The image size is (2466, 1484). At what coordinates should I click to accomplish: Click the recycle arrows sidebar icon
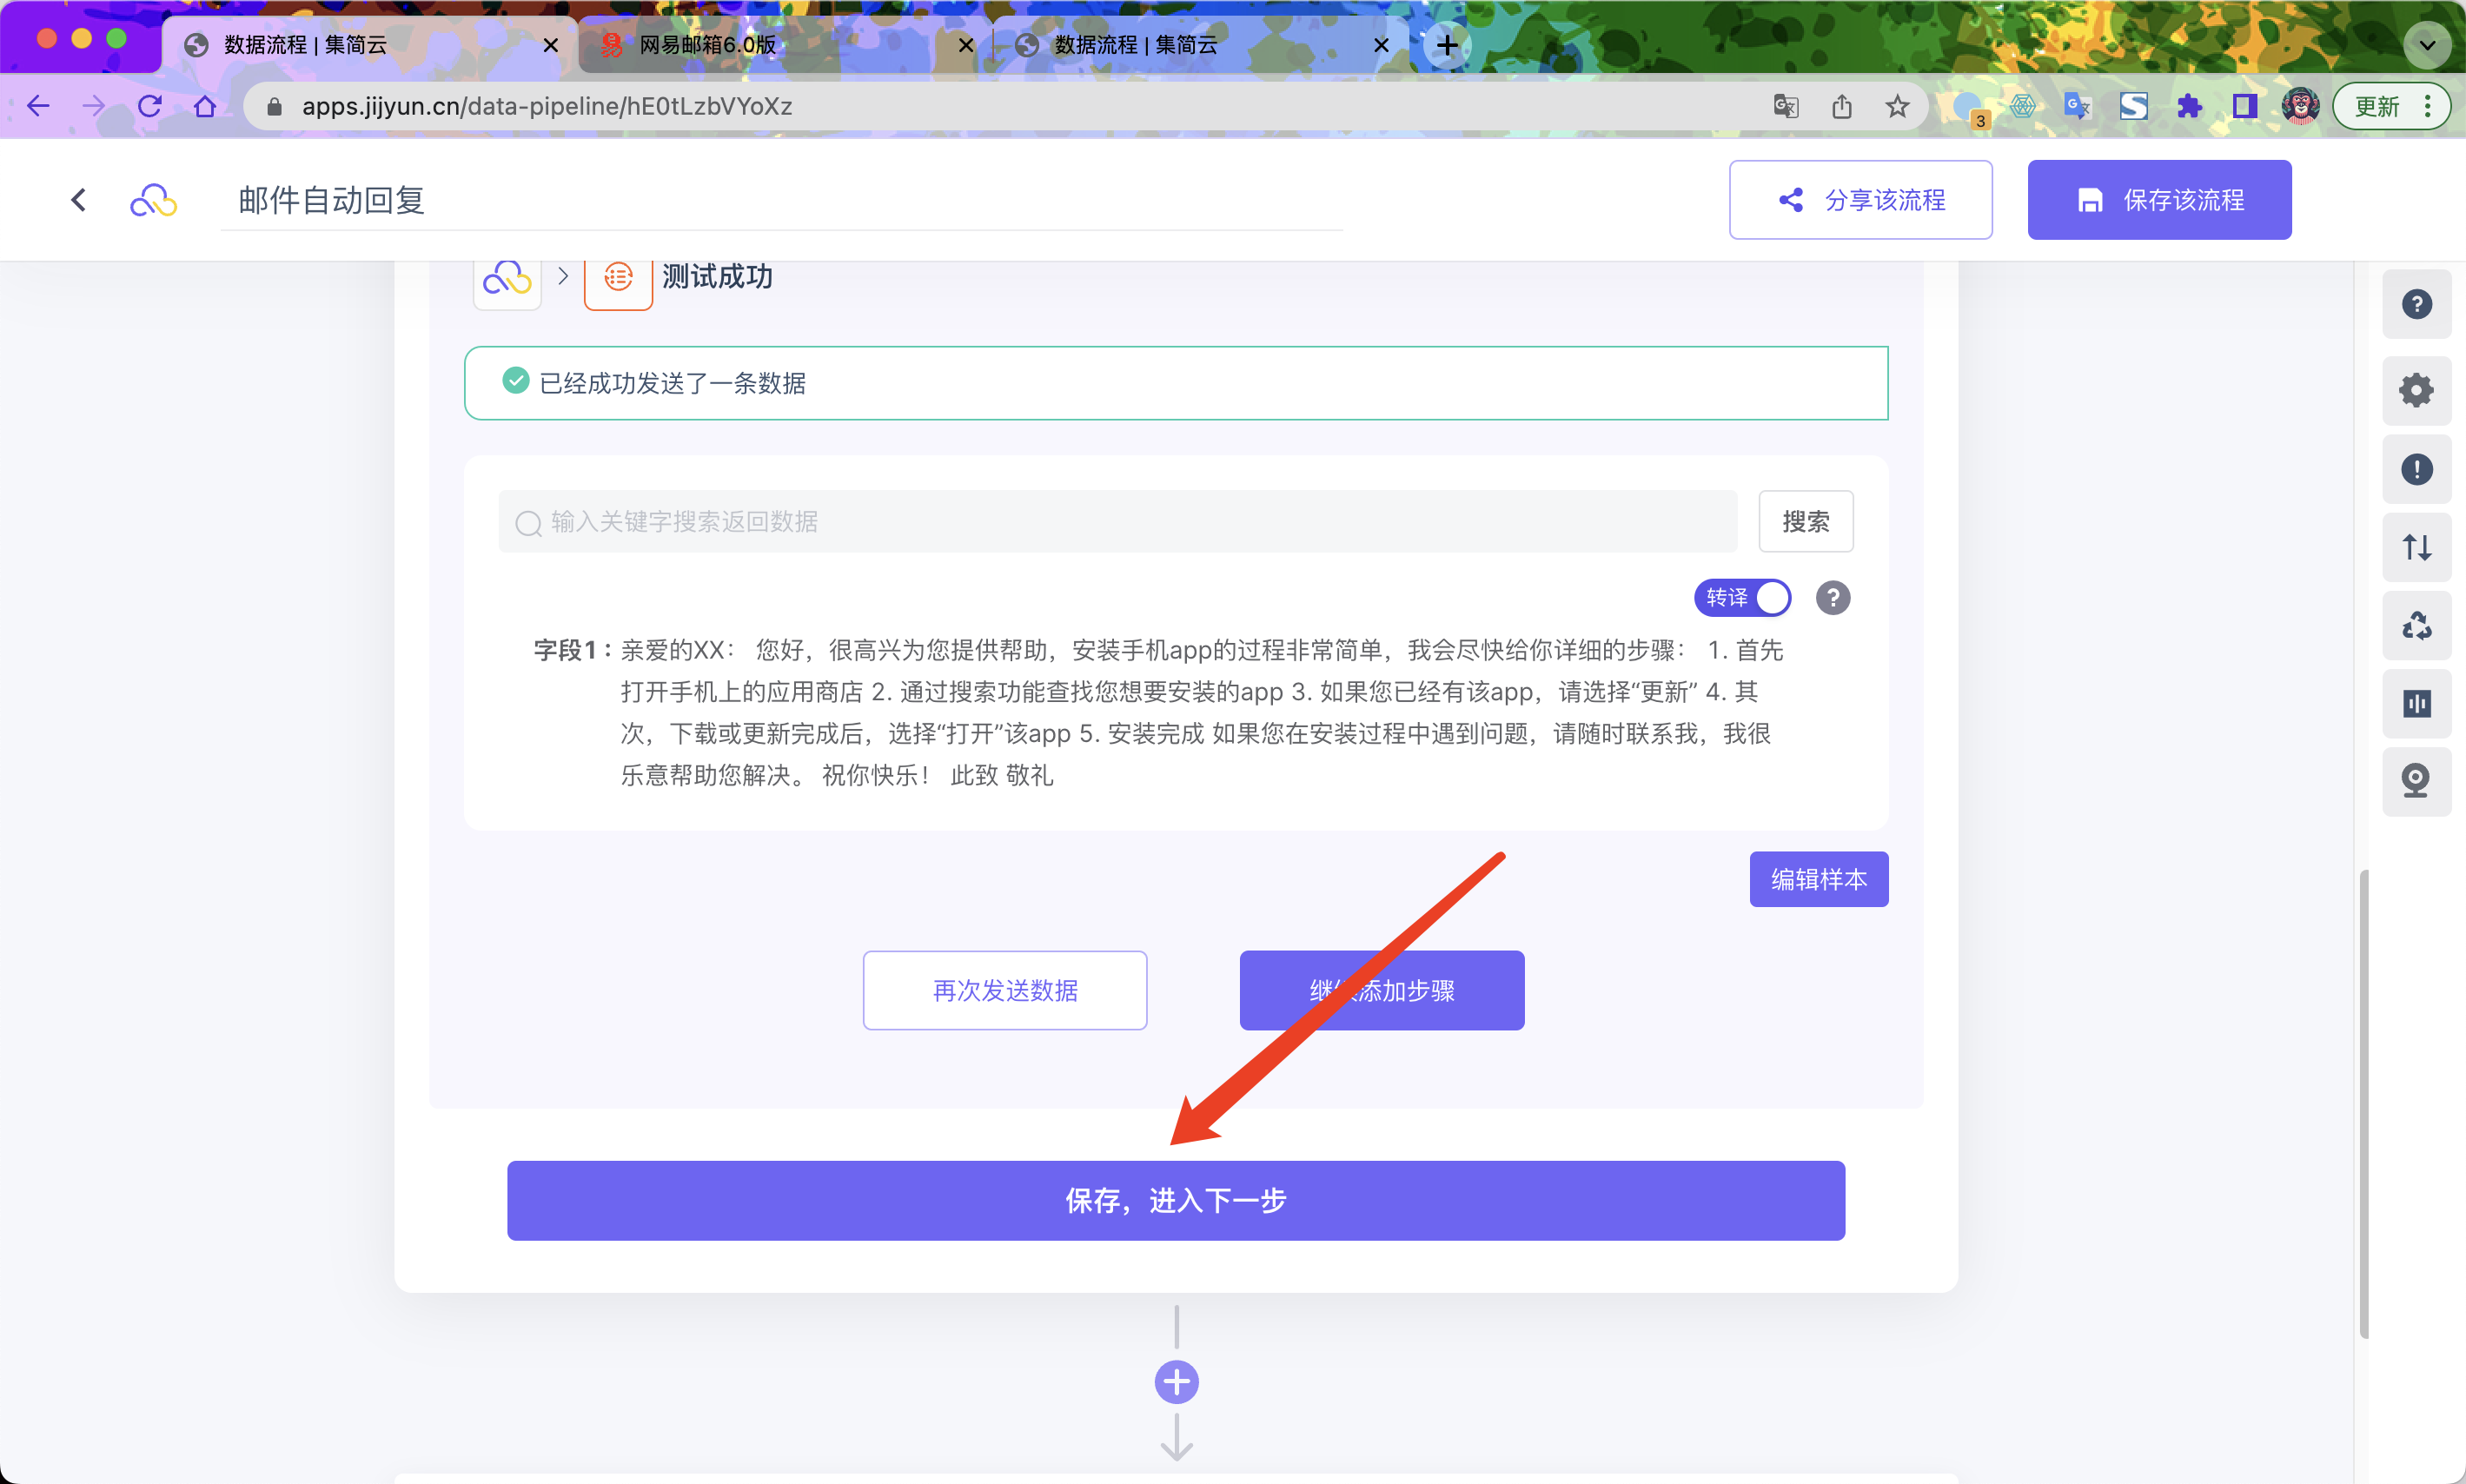point(2416,626)
